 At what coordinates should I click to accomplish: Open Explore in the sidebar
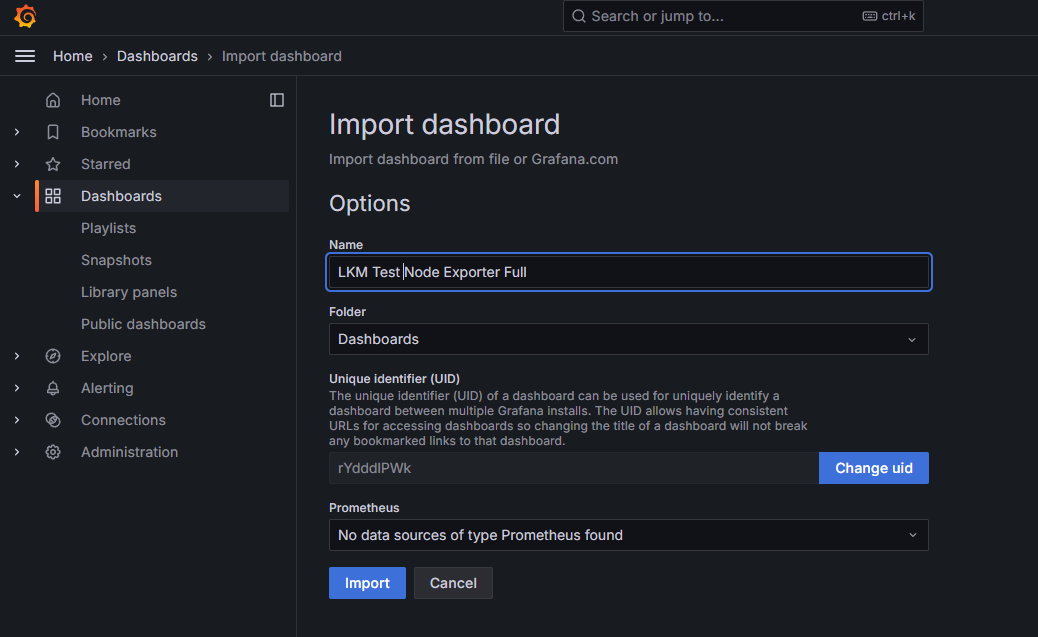coord(106,356)
